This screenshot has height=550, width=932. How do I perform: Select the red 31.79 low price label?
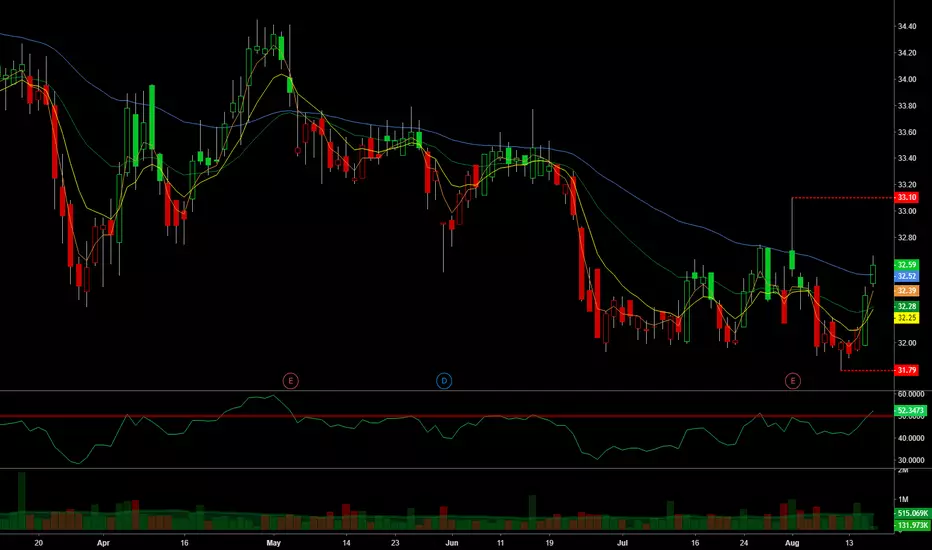906,370
